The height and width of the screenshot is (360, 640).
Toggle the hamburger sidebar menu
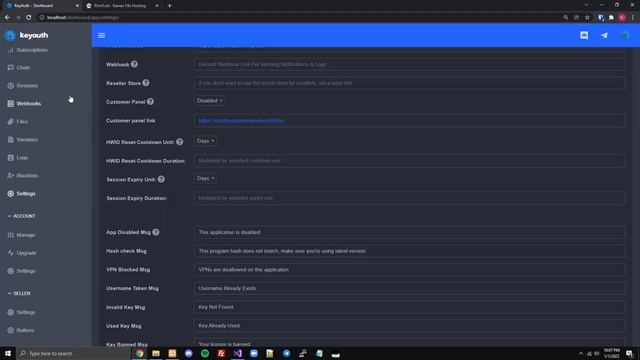101,36
